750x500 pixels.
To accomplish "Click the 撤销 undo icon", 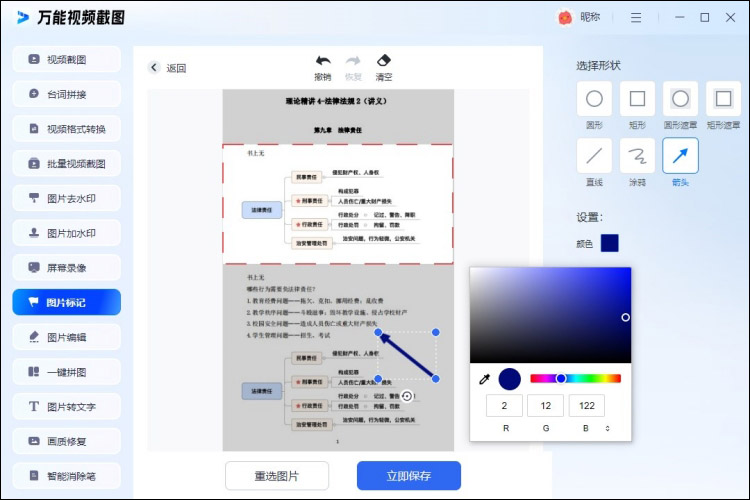I will click(323, 61).
